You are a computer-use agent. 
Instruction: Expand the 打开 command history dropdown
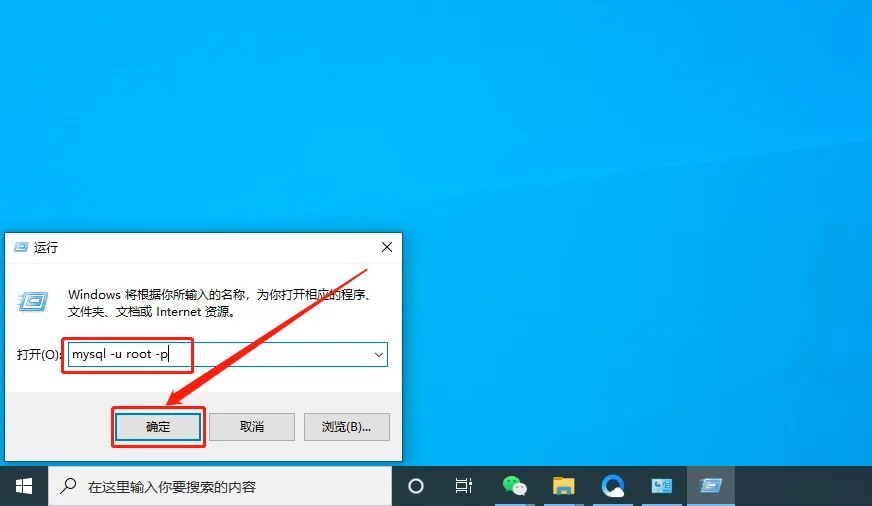click(379, 355)
